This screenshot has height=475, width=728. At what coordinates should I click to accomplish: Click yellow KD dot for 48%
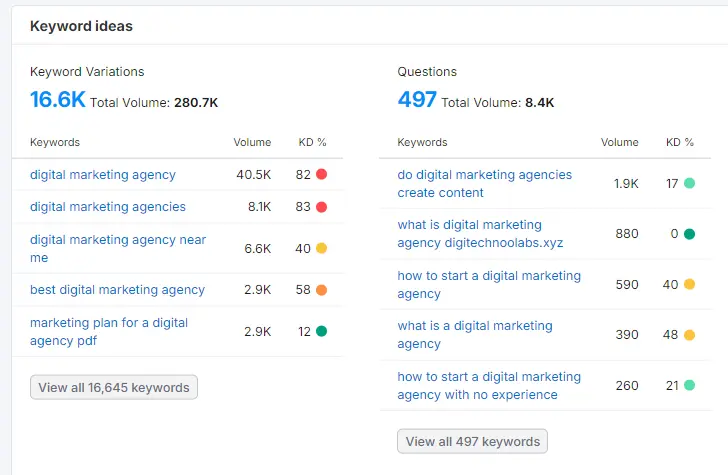(x=689, y=335)
